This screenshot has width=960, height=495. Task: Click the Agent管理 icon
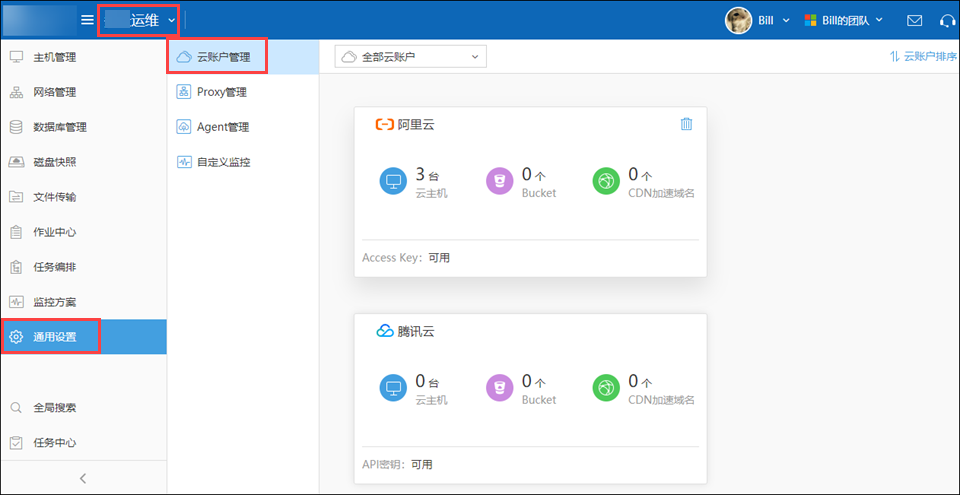pos(184,127)
